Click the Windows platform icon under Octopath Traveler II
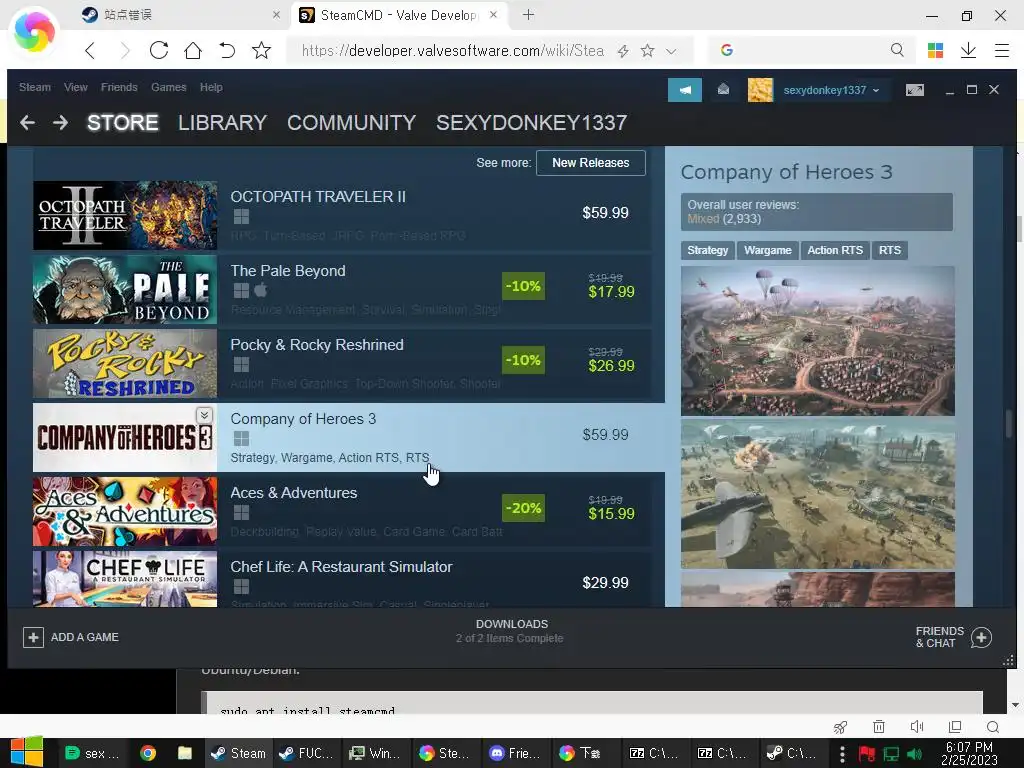Image resolution: width=1024 pixels, height=768 pixels. click(x=242, y=216)
